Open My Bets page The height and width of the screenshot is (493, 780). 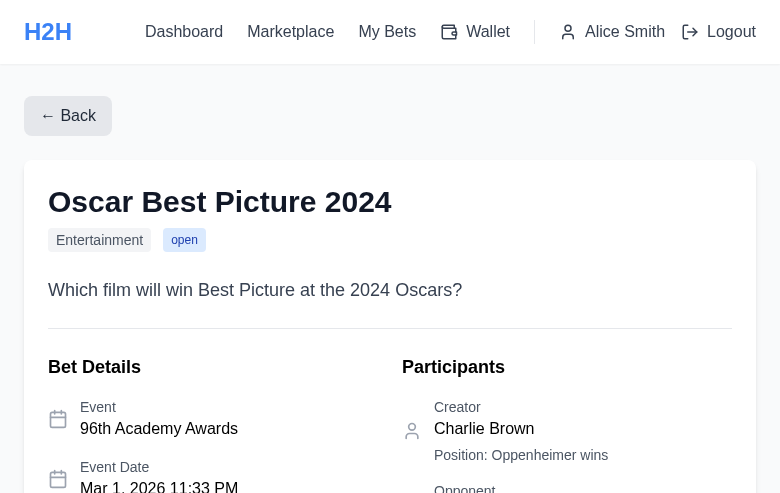tap(387, 32)
